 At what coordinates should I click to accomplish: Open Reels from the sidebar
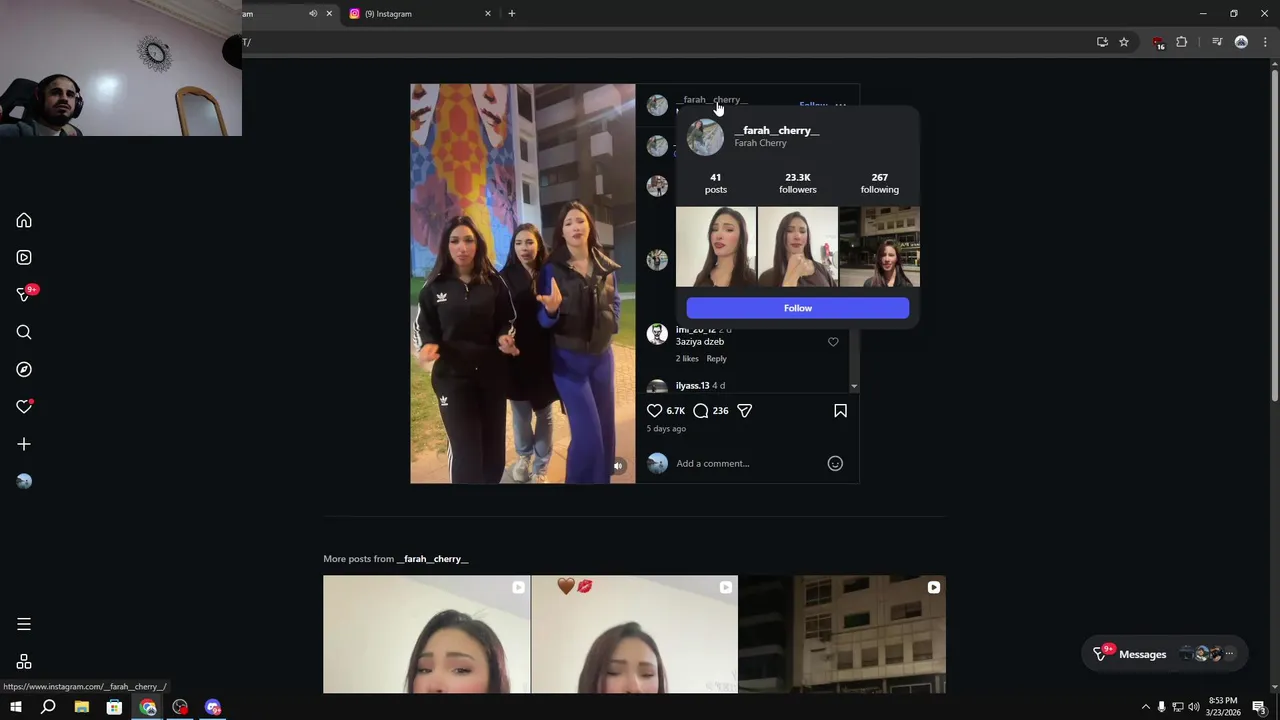click(24, 257)
